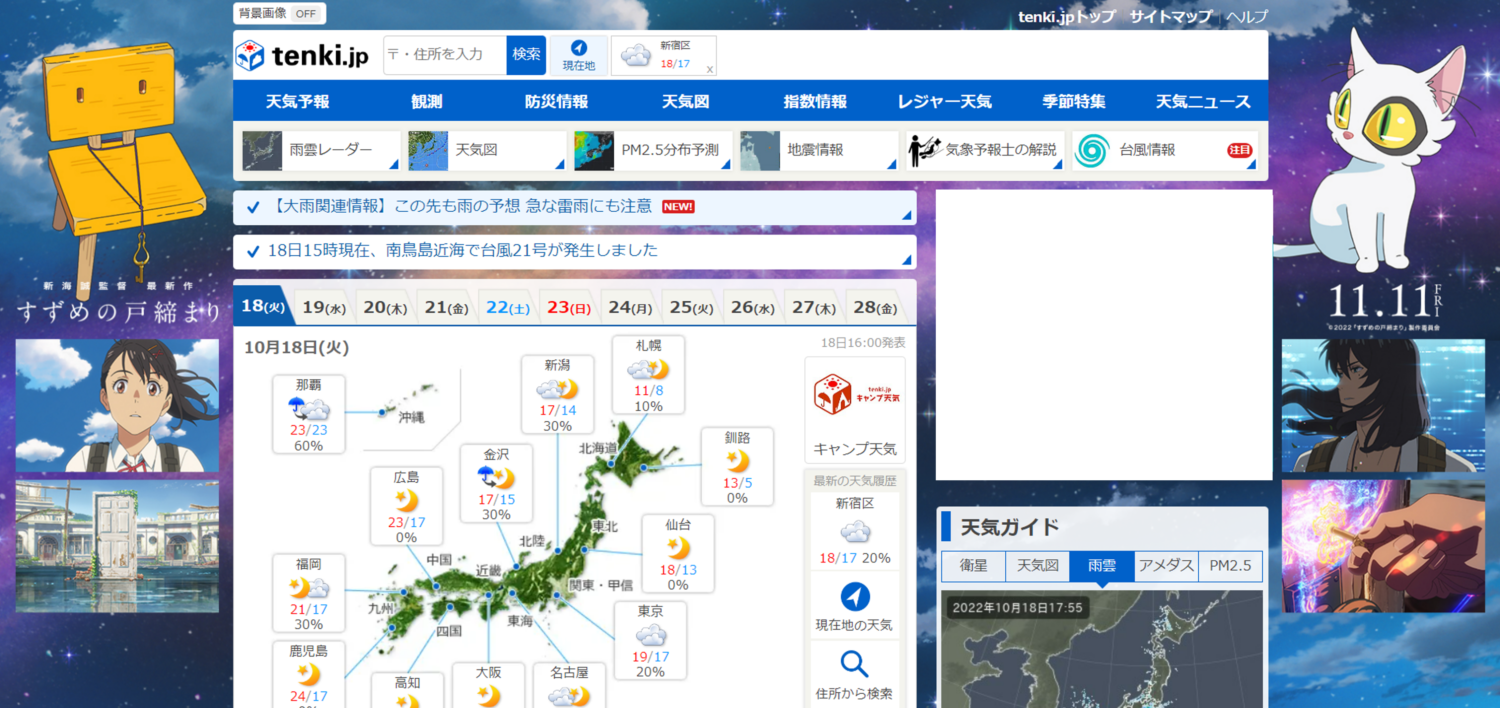Open the ヘルプ link
This screenshot has width=1500, height=708.
(x=1247, y=16)
